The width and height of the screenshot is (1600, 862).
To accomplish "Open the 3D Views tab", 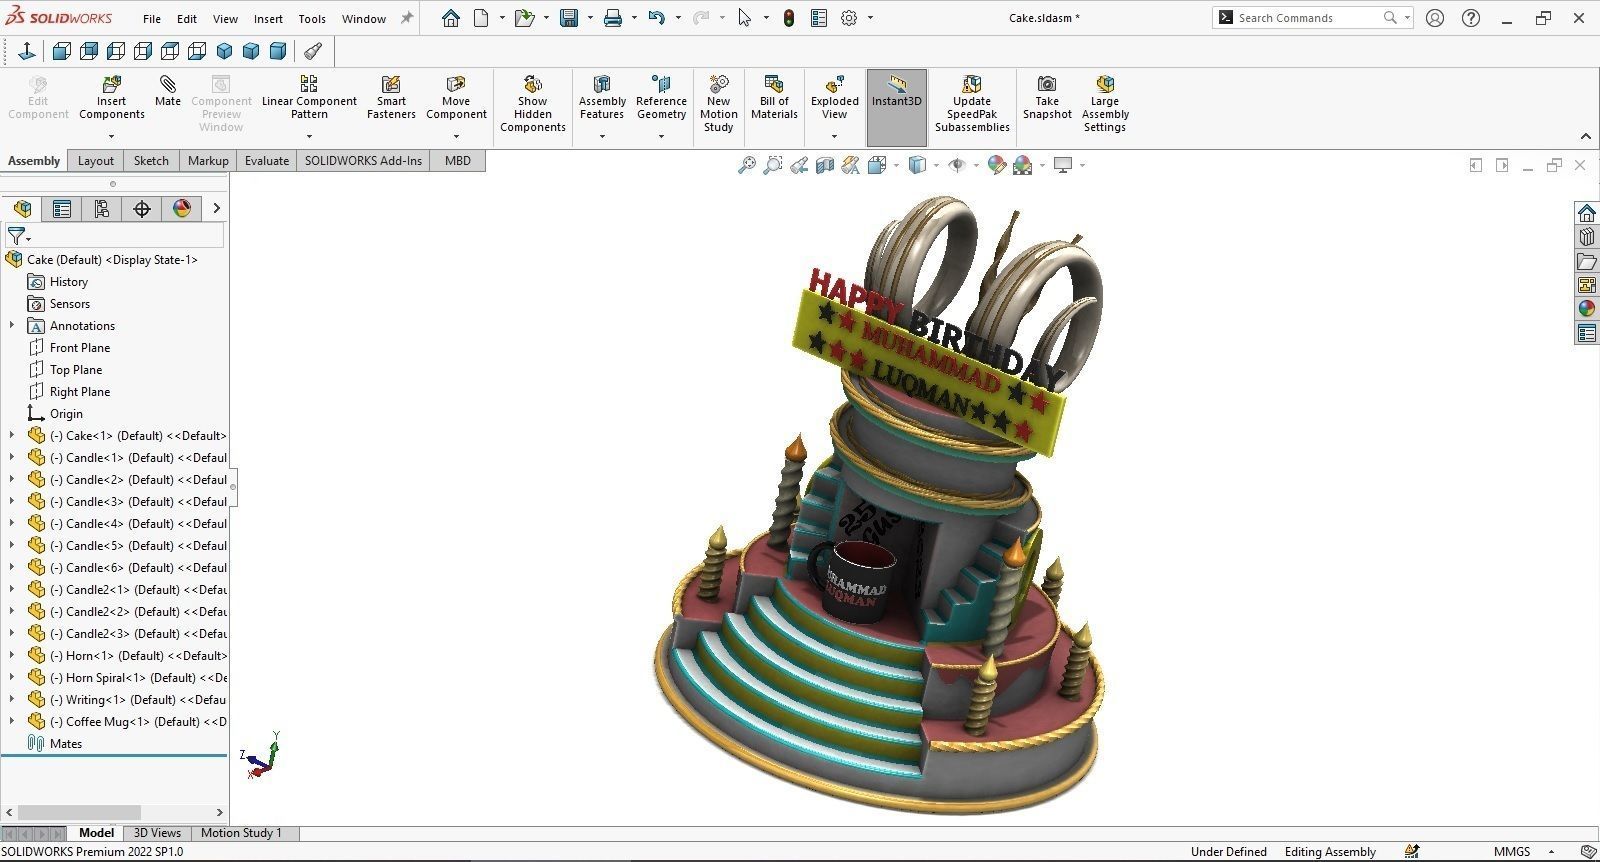I will pos(157,833).
